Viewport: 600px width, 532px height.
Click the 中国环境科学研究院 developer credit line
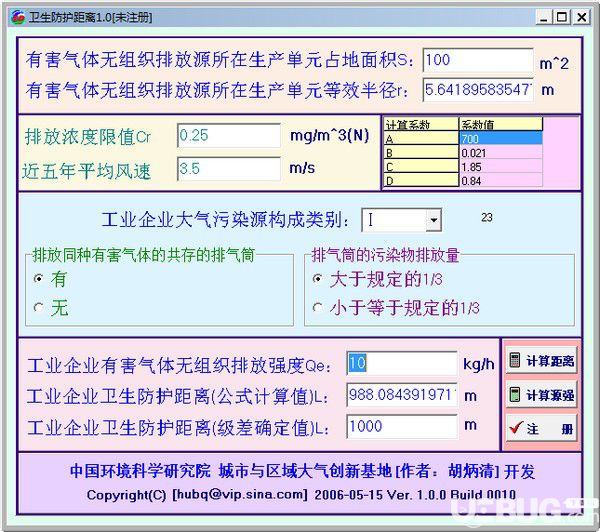coord(302,471)
